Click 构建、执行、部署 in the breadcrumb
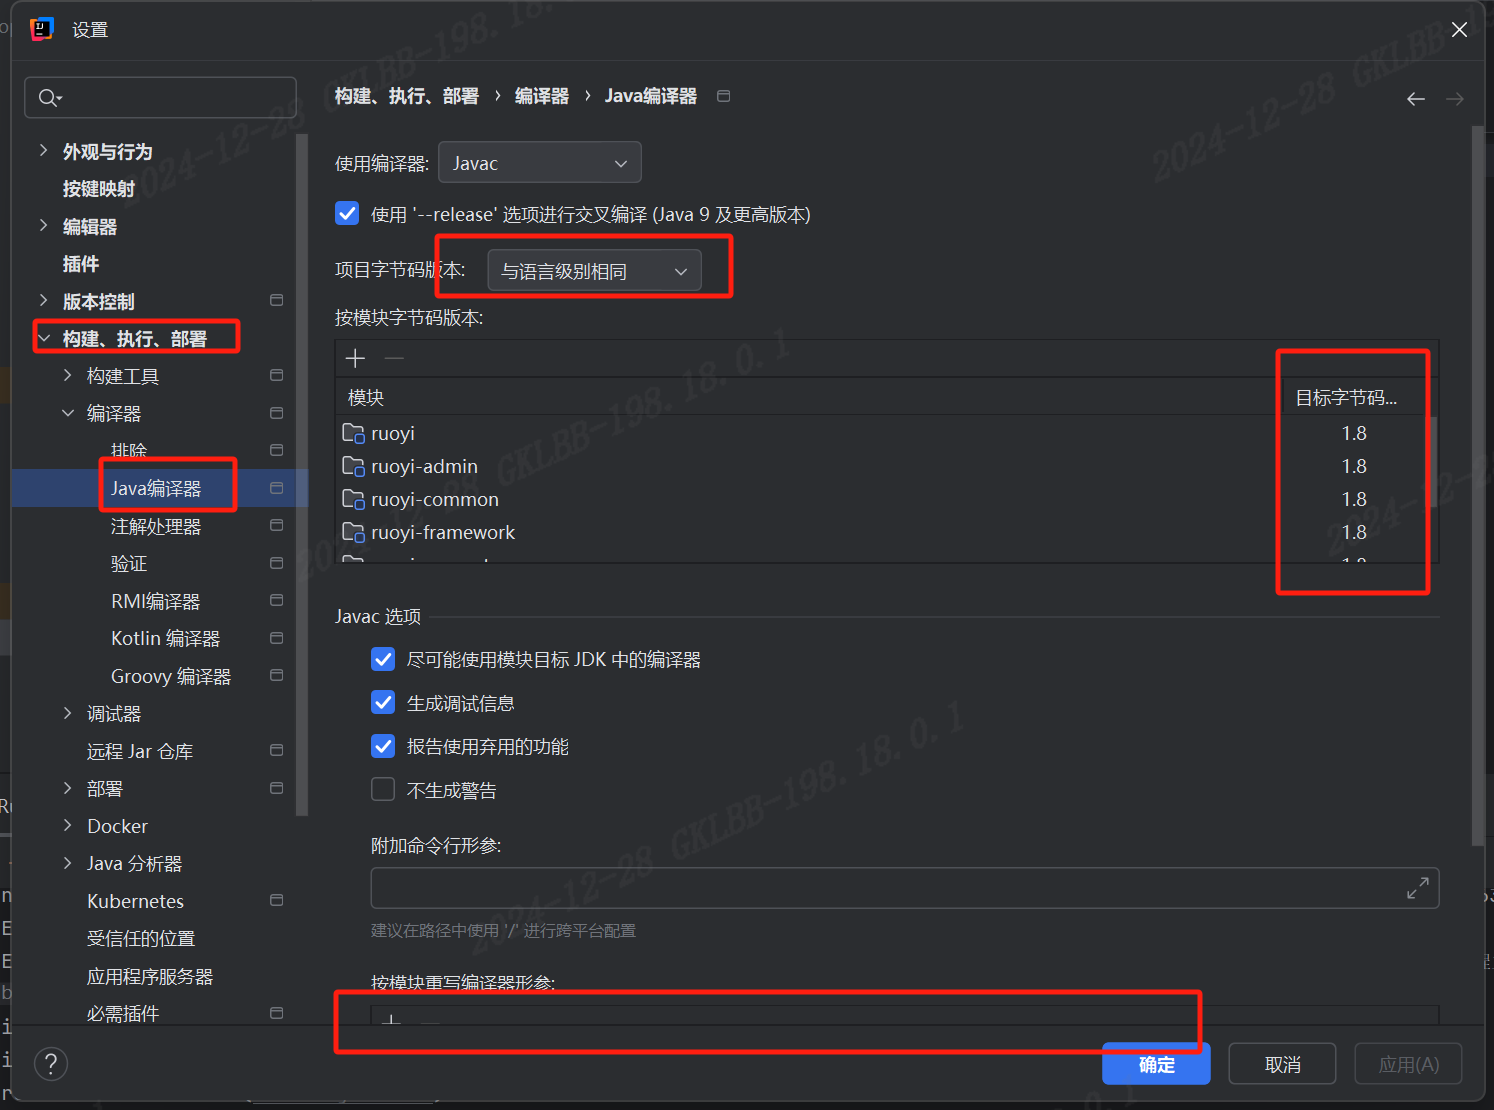The image size is (1494, 1110). point(406,96)
